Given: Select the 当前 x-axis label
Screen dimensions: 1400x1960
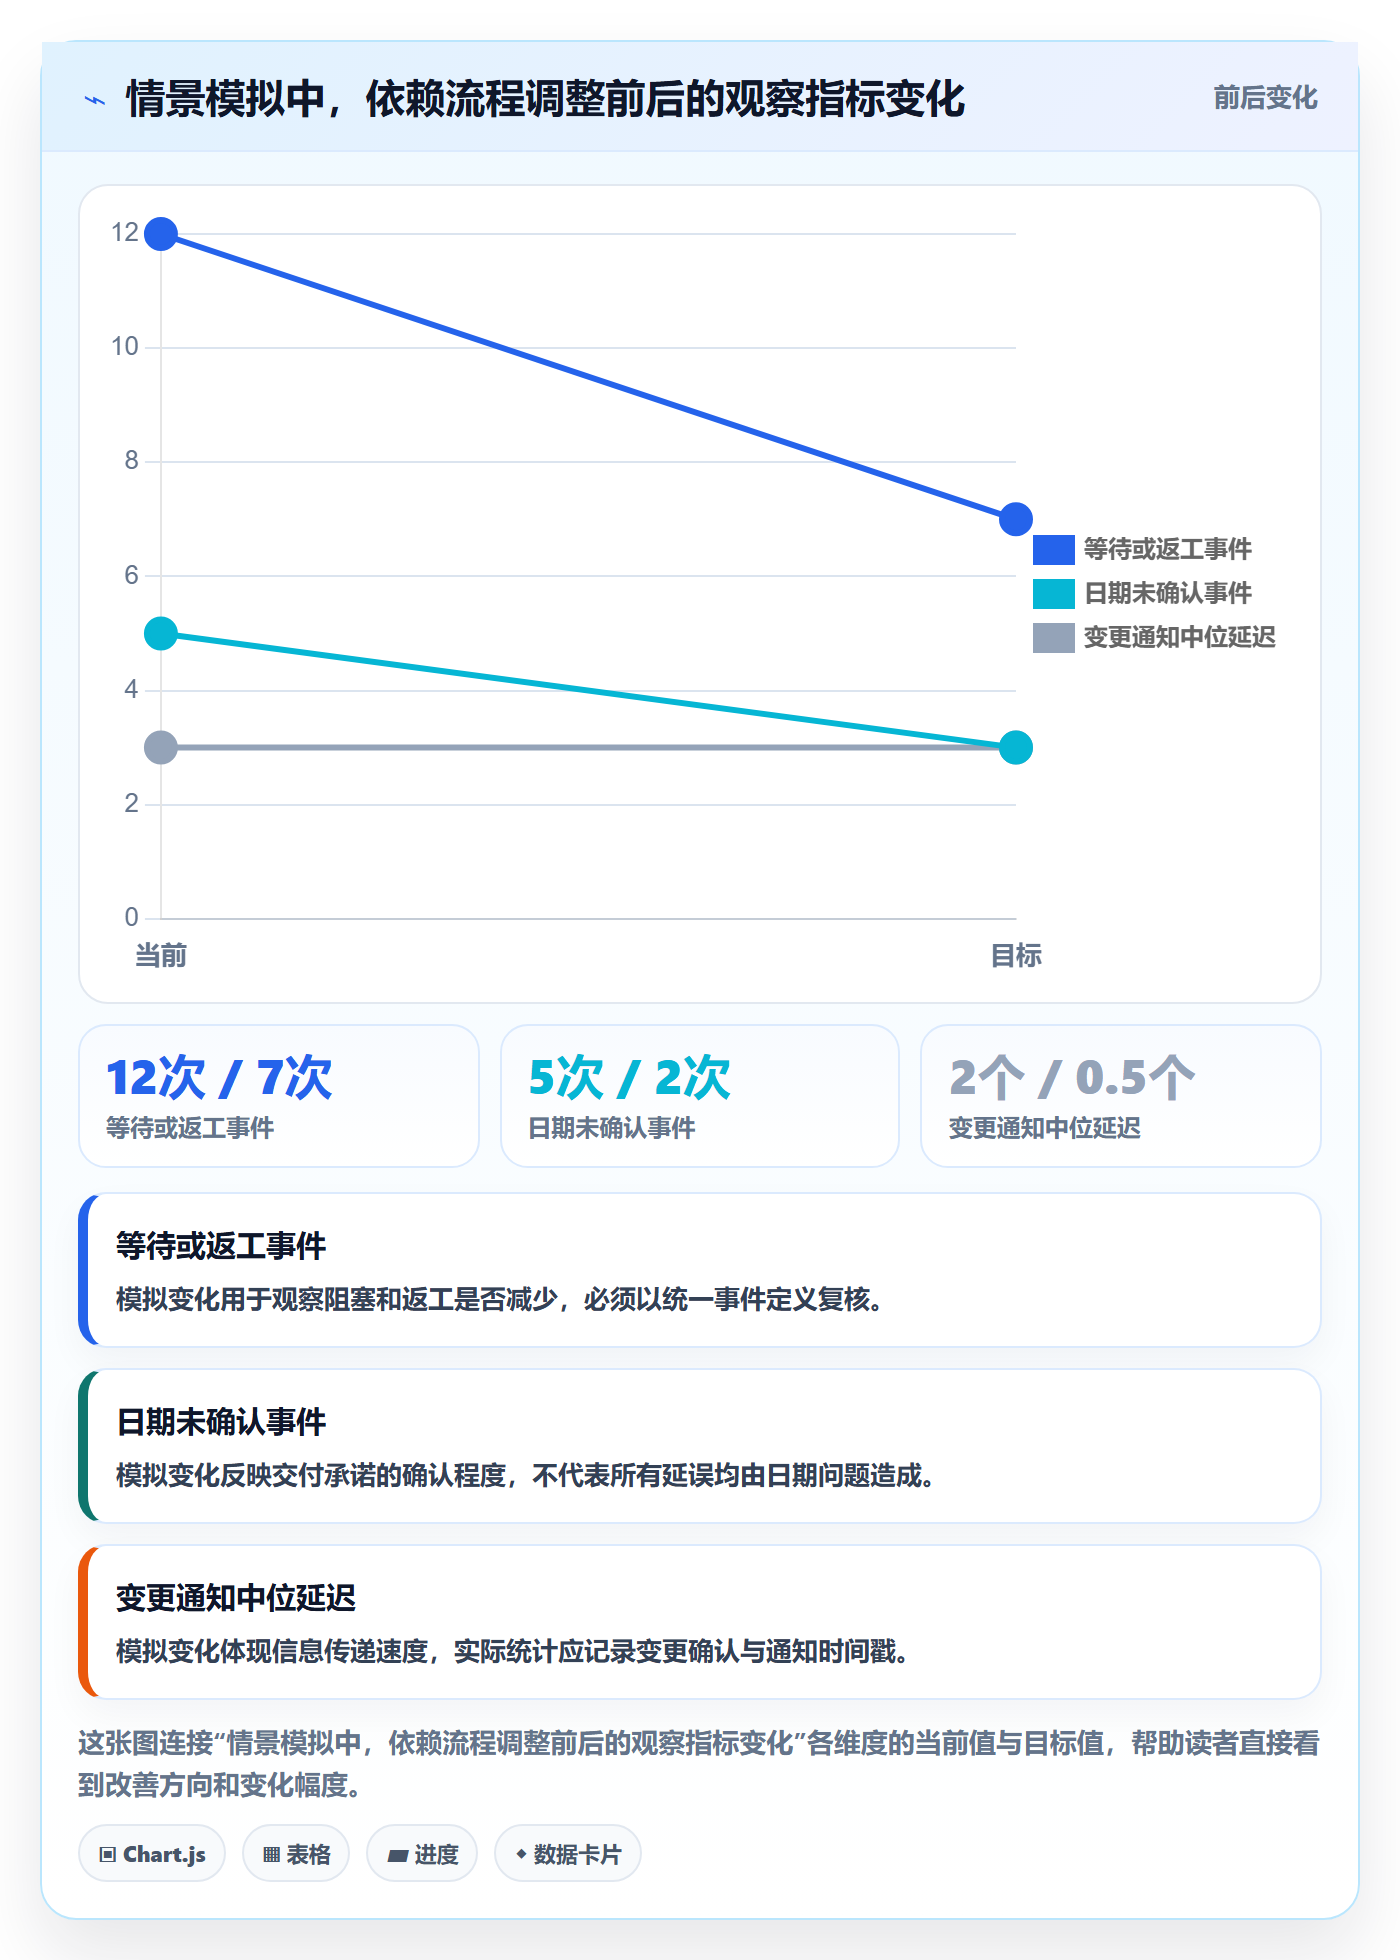Looking at the screenshot, I should pos(161,956).
